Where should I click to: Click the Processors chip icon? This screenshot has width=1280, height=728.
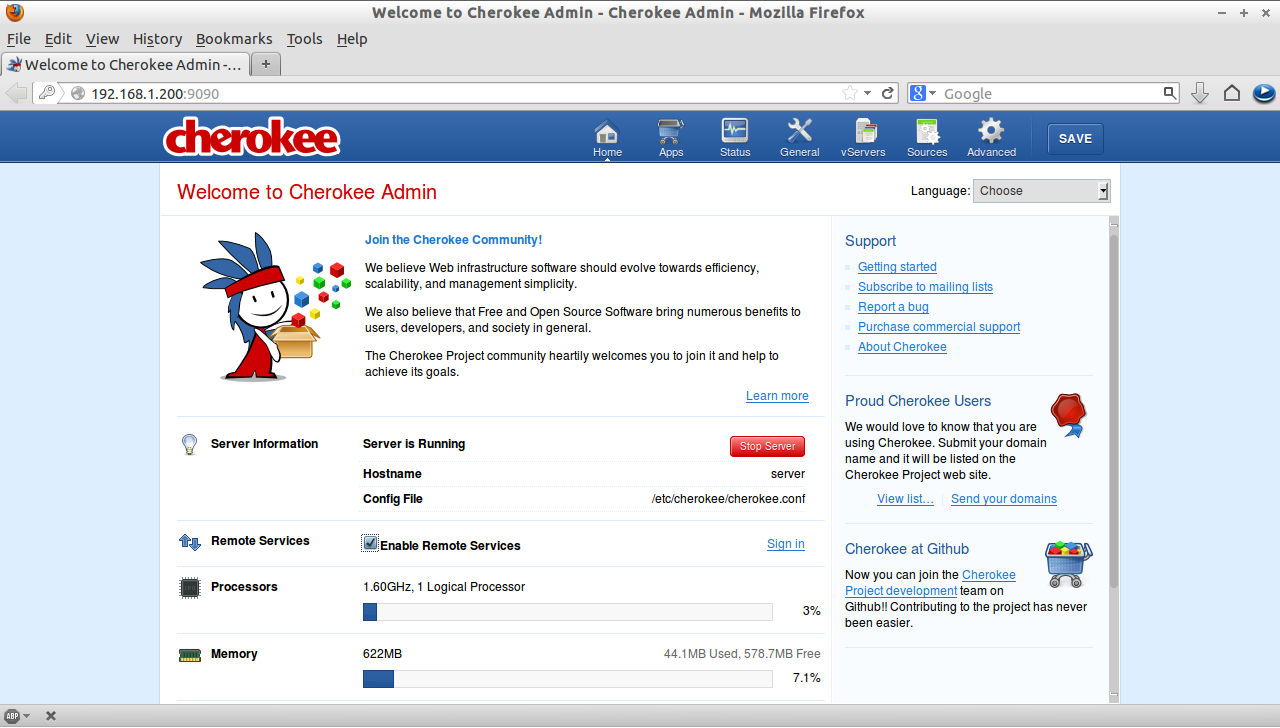click(x=189, y=588)
